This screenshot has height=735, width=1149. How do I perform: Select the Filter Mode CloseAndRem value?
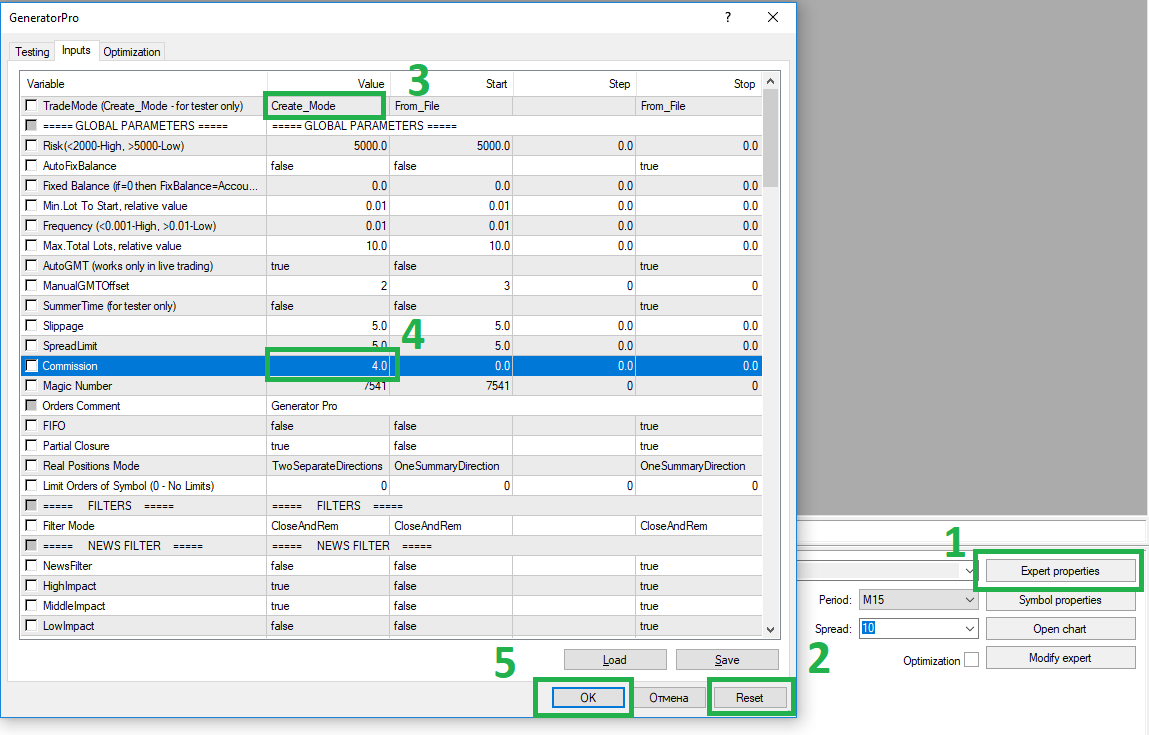coord(328,525)
